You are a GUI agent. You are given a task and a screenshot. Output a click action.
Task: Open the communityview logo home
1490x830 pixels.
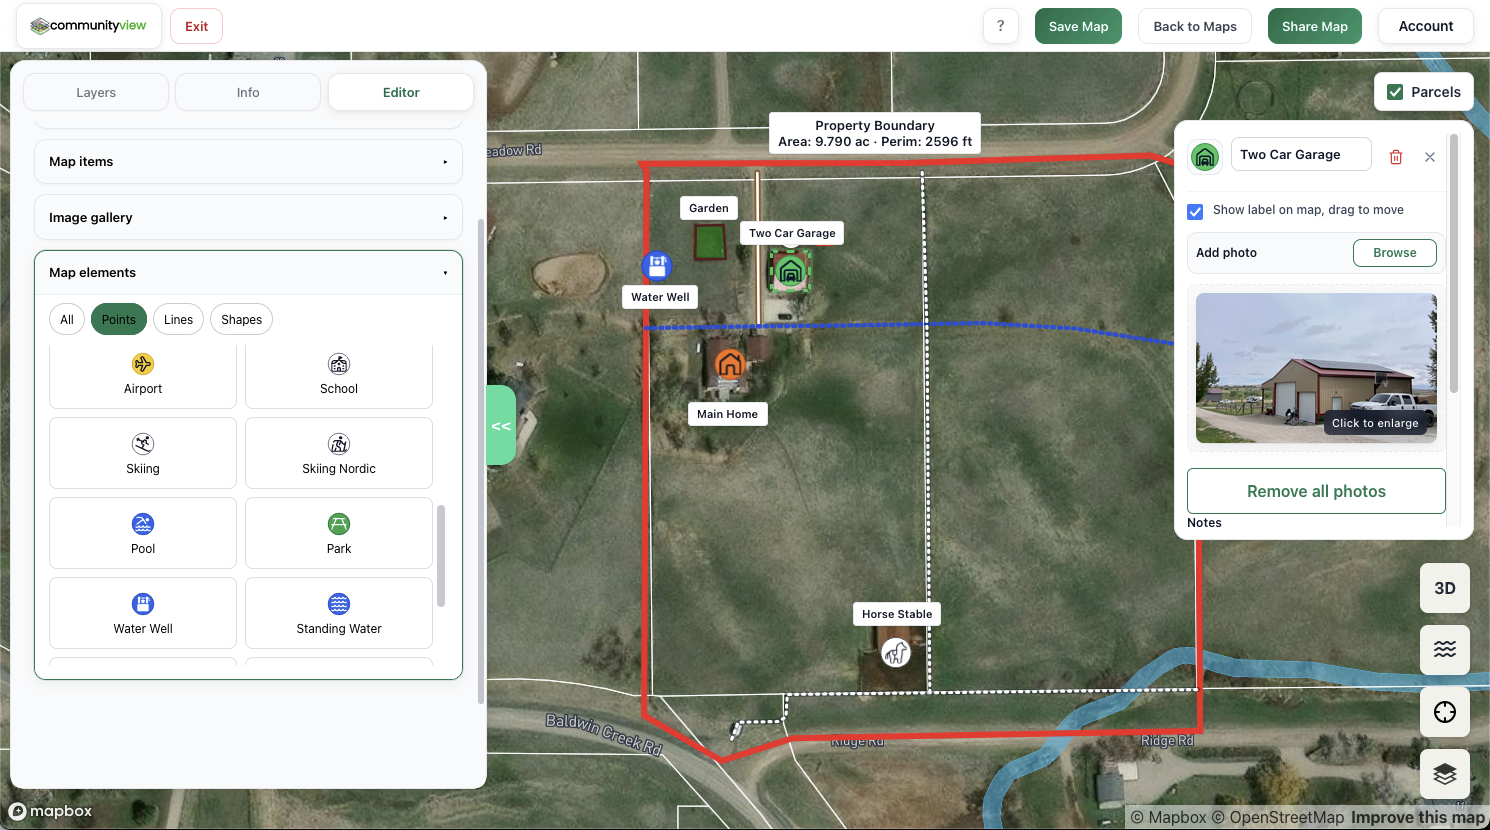pyautogui.click(x=88, y=26)
